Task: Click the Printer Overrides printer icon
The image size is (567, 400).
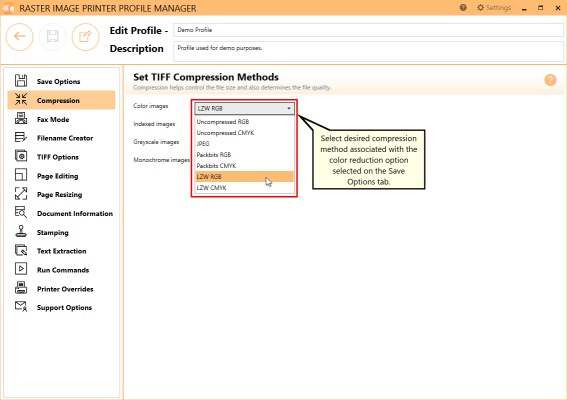Action: [21, 288]
